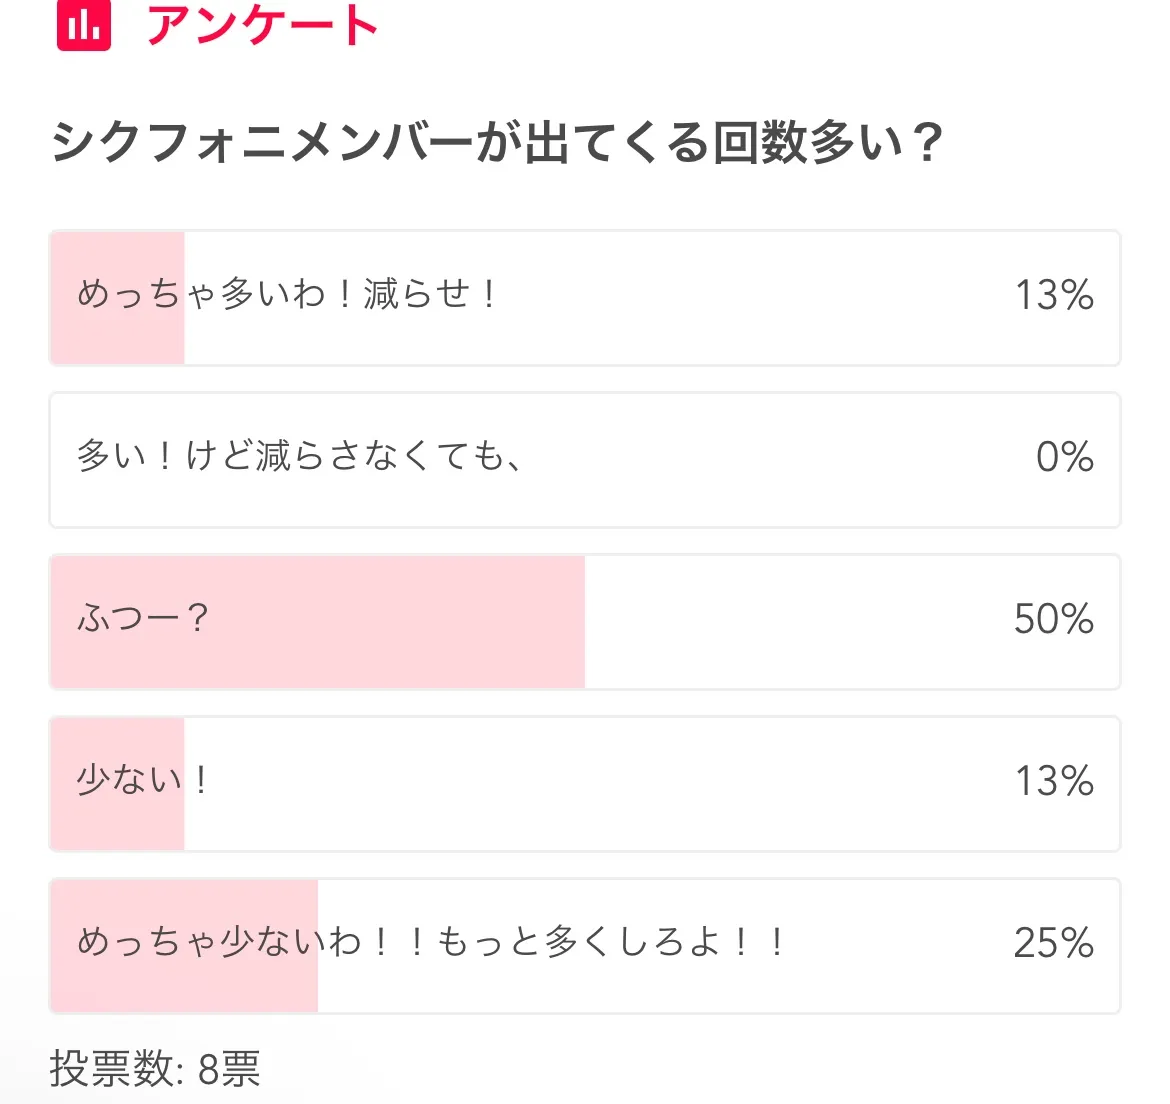Click the 0% result value
Viewport: 1170px width, 1104px height.
[x=1064, y=458]
